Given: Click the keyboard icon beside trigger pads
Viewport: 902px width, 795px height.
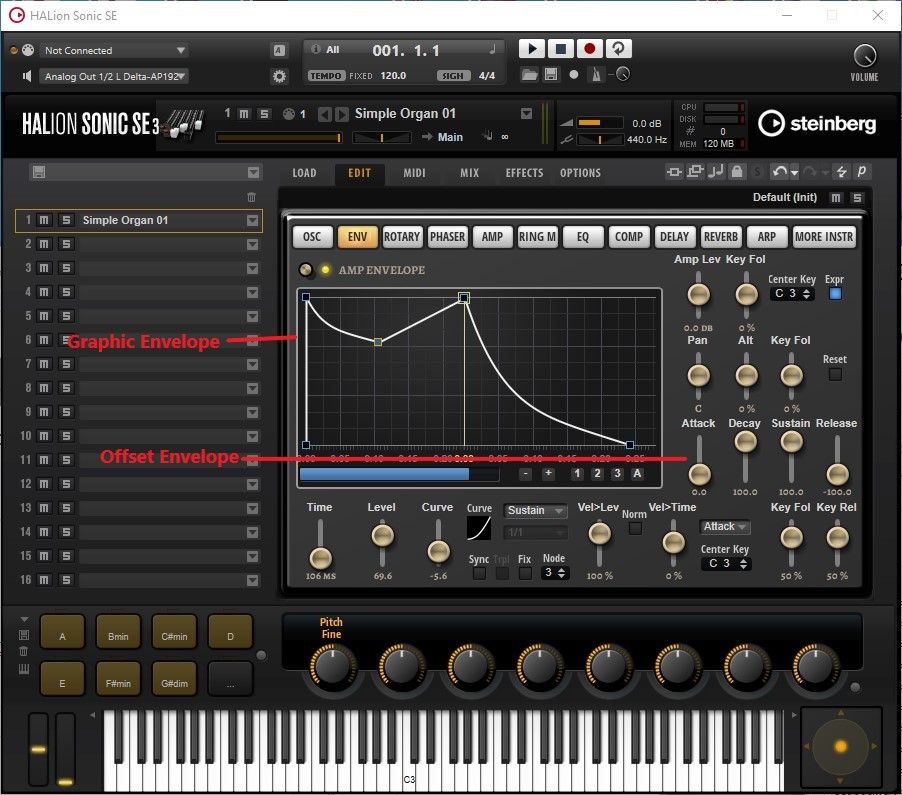Looking at the screenshot, I should (24, 669).
